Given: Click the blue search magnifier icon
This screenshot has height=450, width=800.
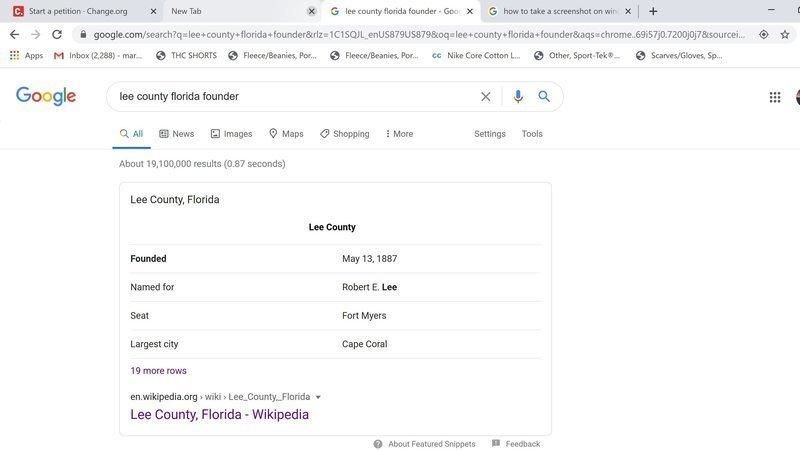Looking at the screenshot, I should tap(544, 97).
